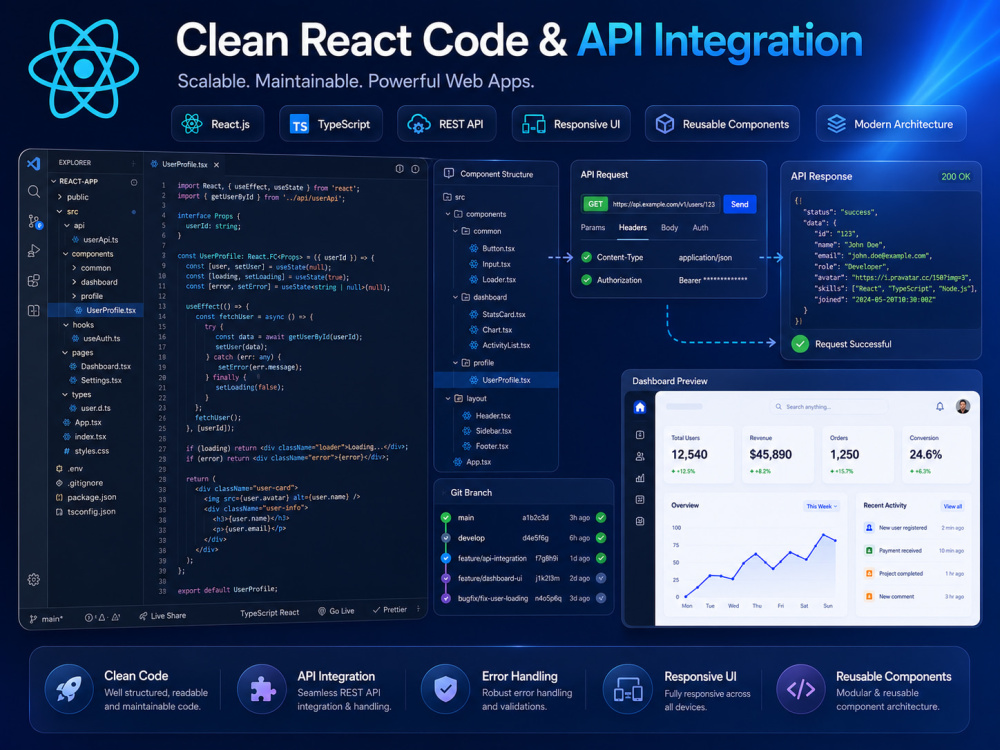Click user avatar in Dashboard Preview

[x=962, y=406]
